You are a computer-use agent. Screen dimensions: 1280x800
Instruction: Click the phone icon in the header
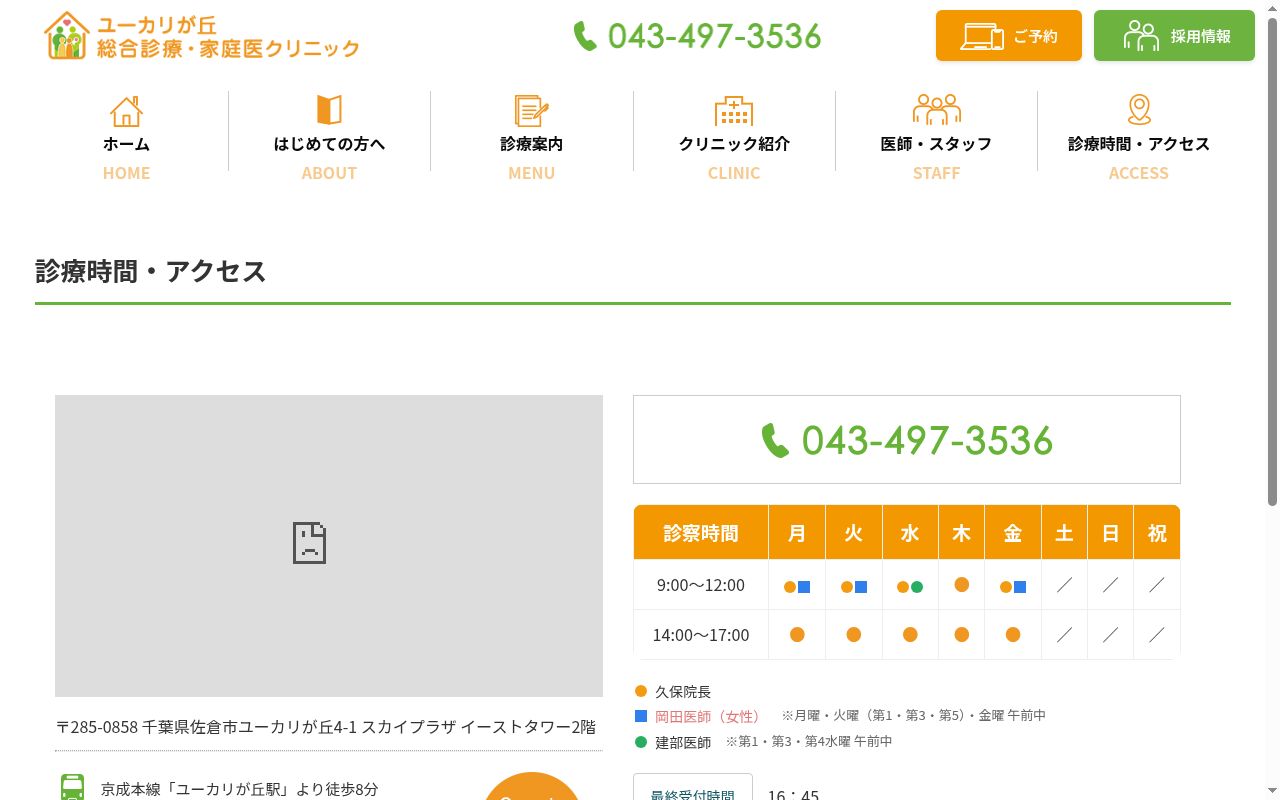point(585,36)
